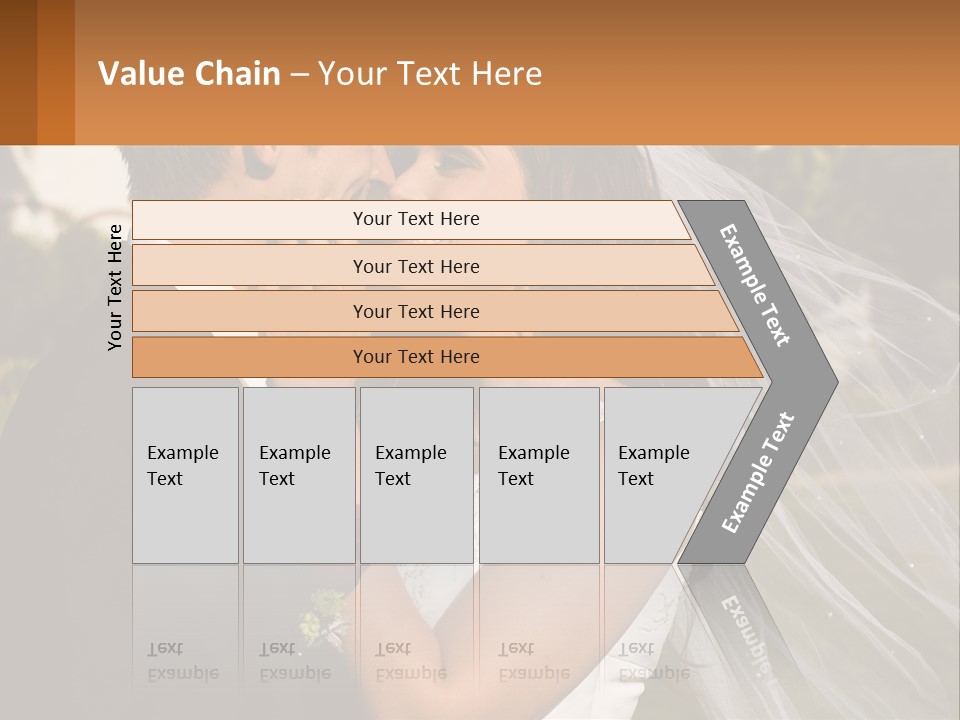This screenshot has width=960, height=720.
Task: Click the third "Your Text Here" bar from top
Action: [x=415, y=311]
